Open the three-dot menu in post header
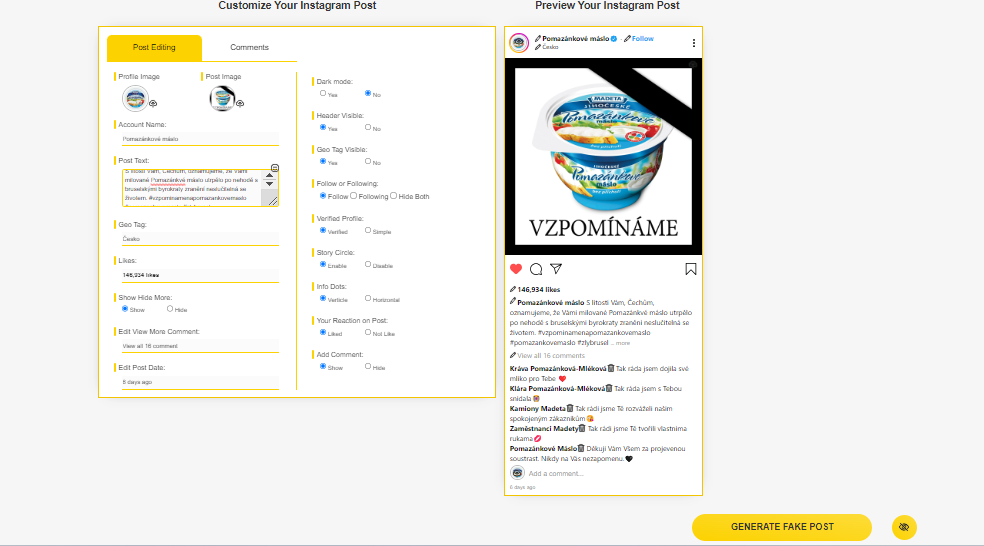Viewport: 984px width, 546px height. [693, 43]
